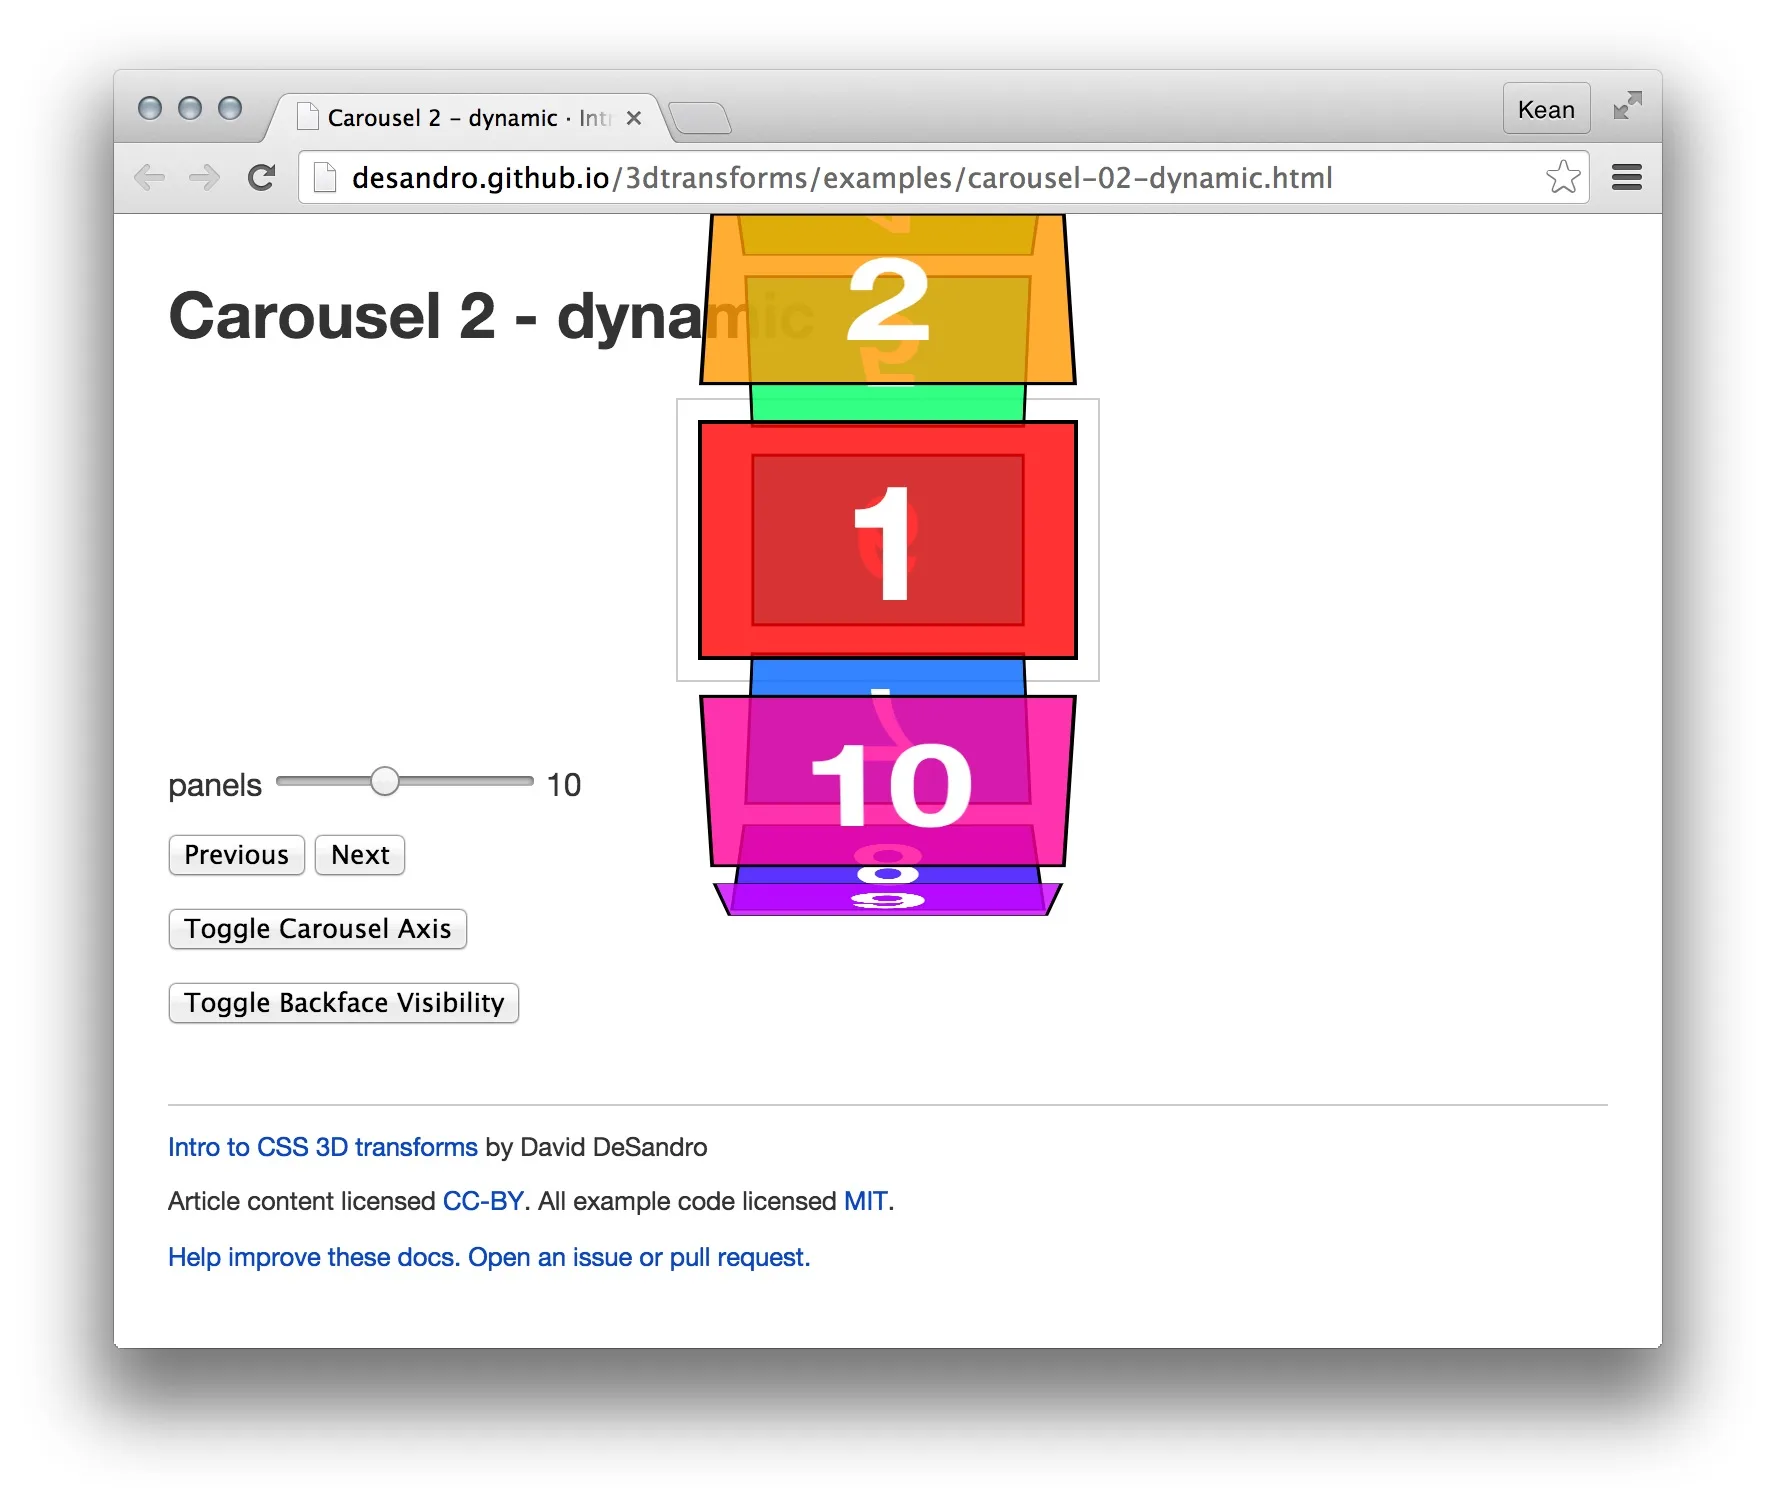
Task: Click the Previous button
Action: coord(237,855)
